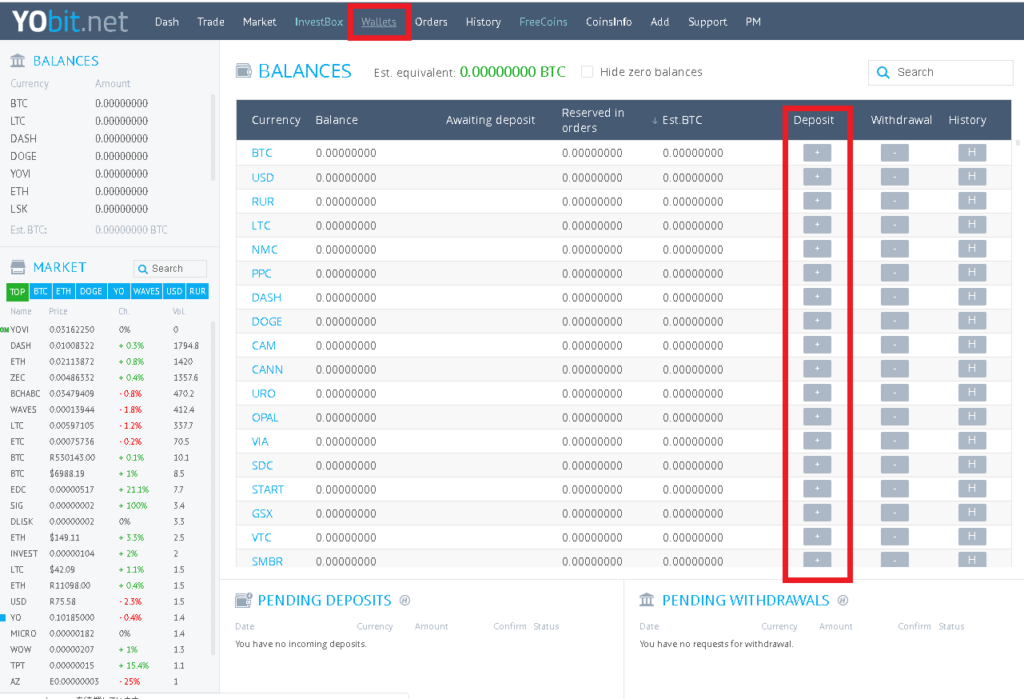
Task: Switch to the ETH market tab
Action: pyautogui.click(x=63, y=291)
